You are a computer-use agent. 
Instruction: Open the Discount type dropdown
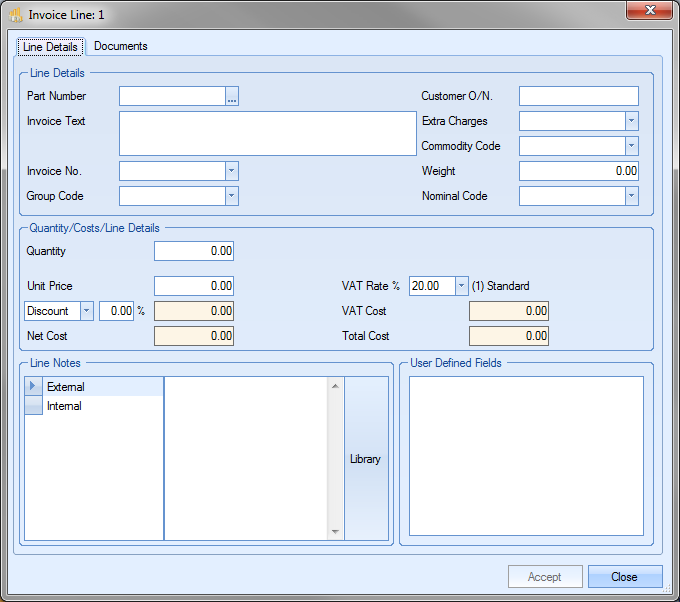point(86,311)
